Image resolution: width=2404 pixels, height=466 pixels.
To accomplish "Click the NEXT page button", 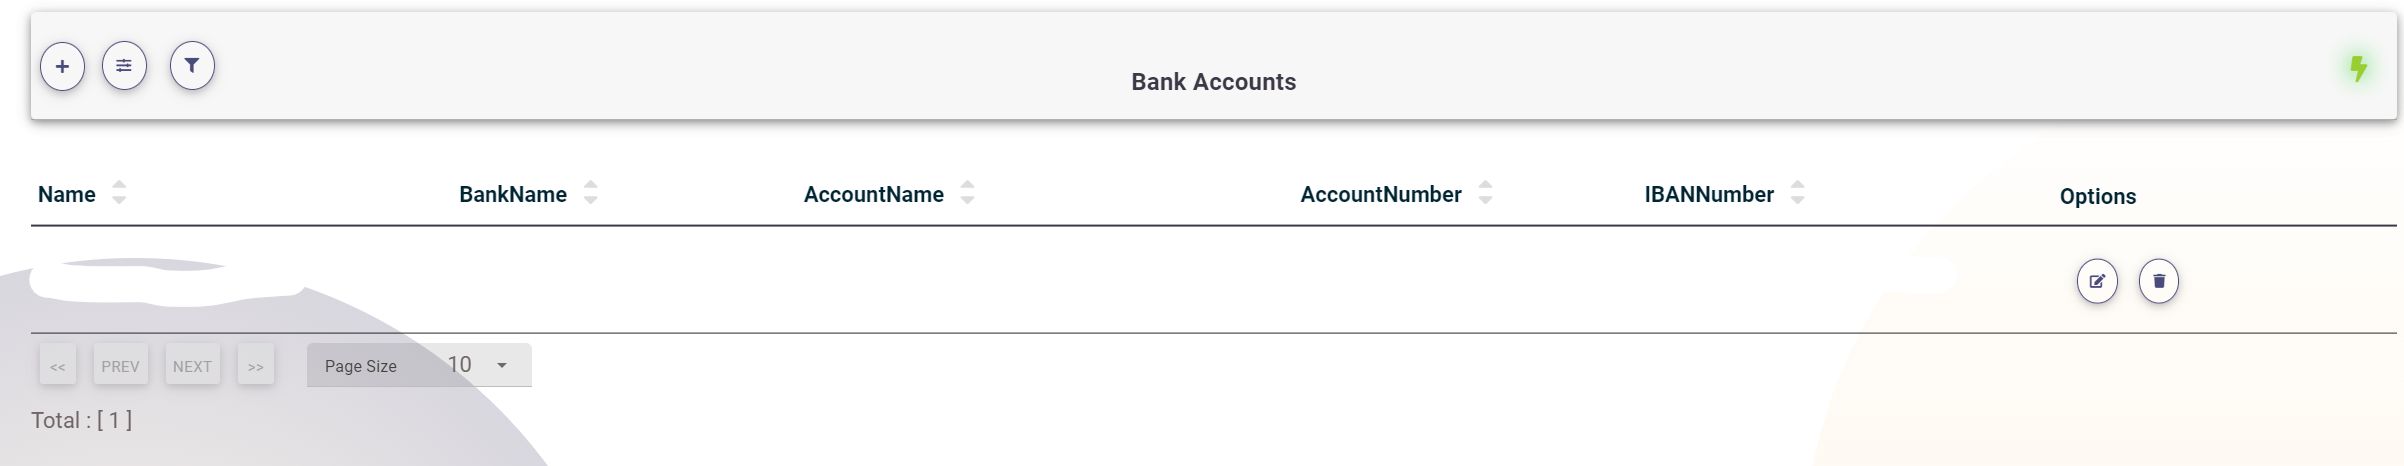I will (192, 366).
